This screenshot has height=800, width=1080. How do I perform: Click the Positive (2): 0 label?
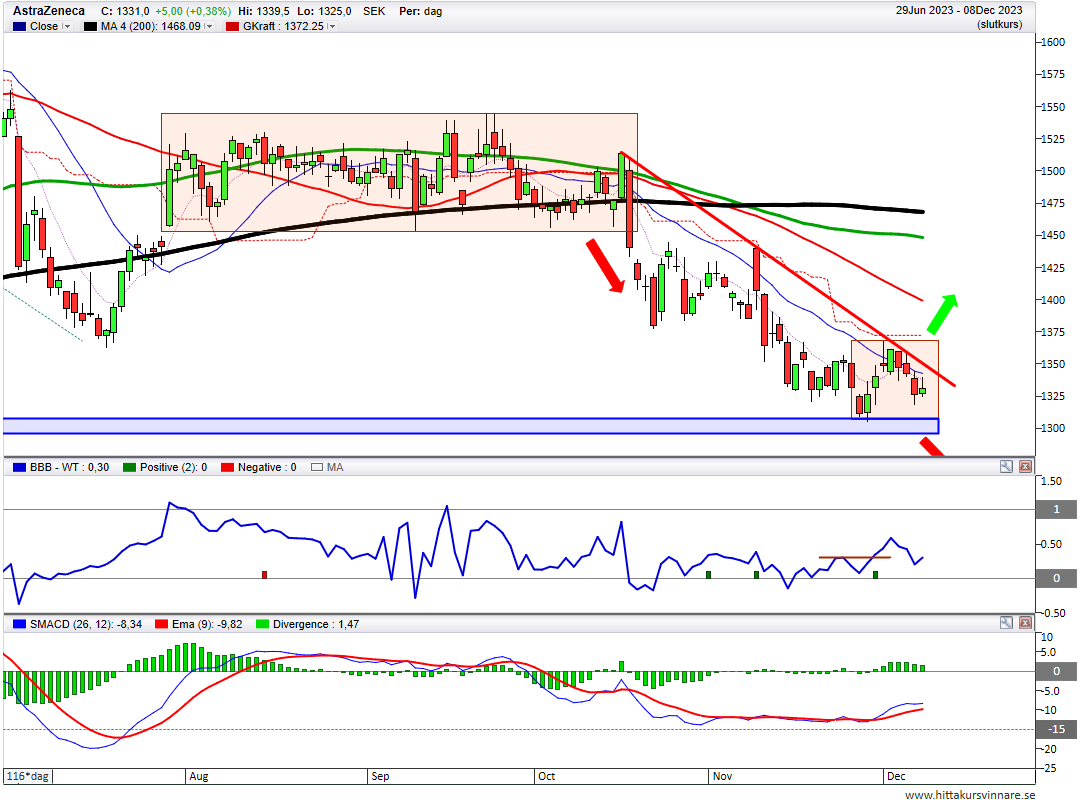tap(174, 467)
